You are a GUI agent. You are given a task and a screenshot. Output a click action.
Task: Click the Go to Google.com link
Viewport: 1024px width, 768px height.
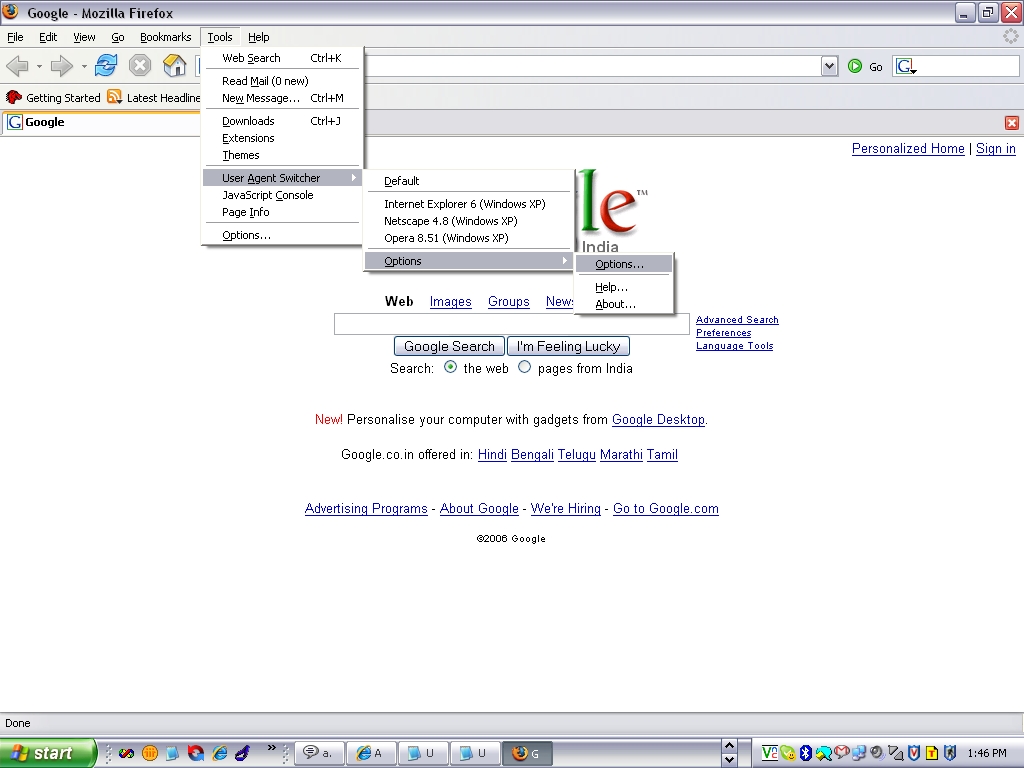[x=665, y=508]
